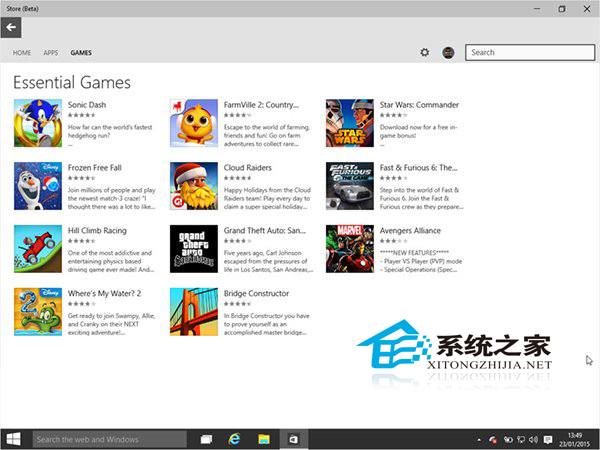
Task: Switch to the APPS tab
Action: click(51, 53)
